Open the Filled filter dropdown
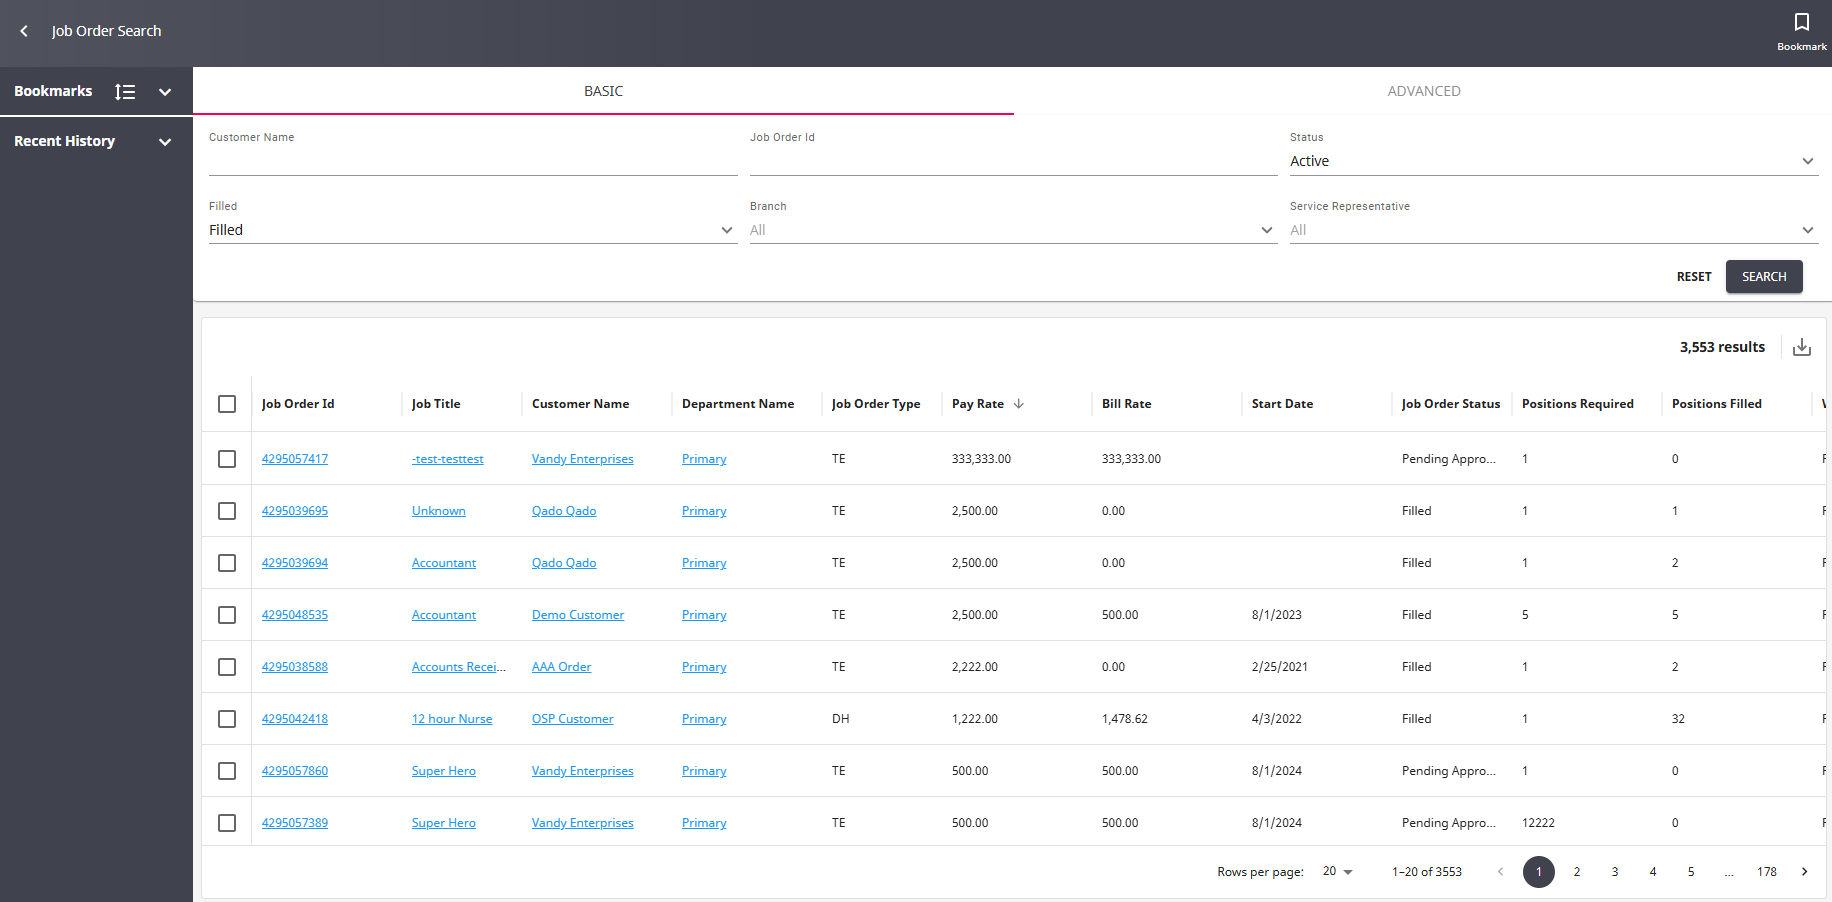This screenshot has width=1832, height=902. click(x=472, y=230)
